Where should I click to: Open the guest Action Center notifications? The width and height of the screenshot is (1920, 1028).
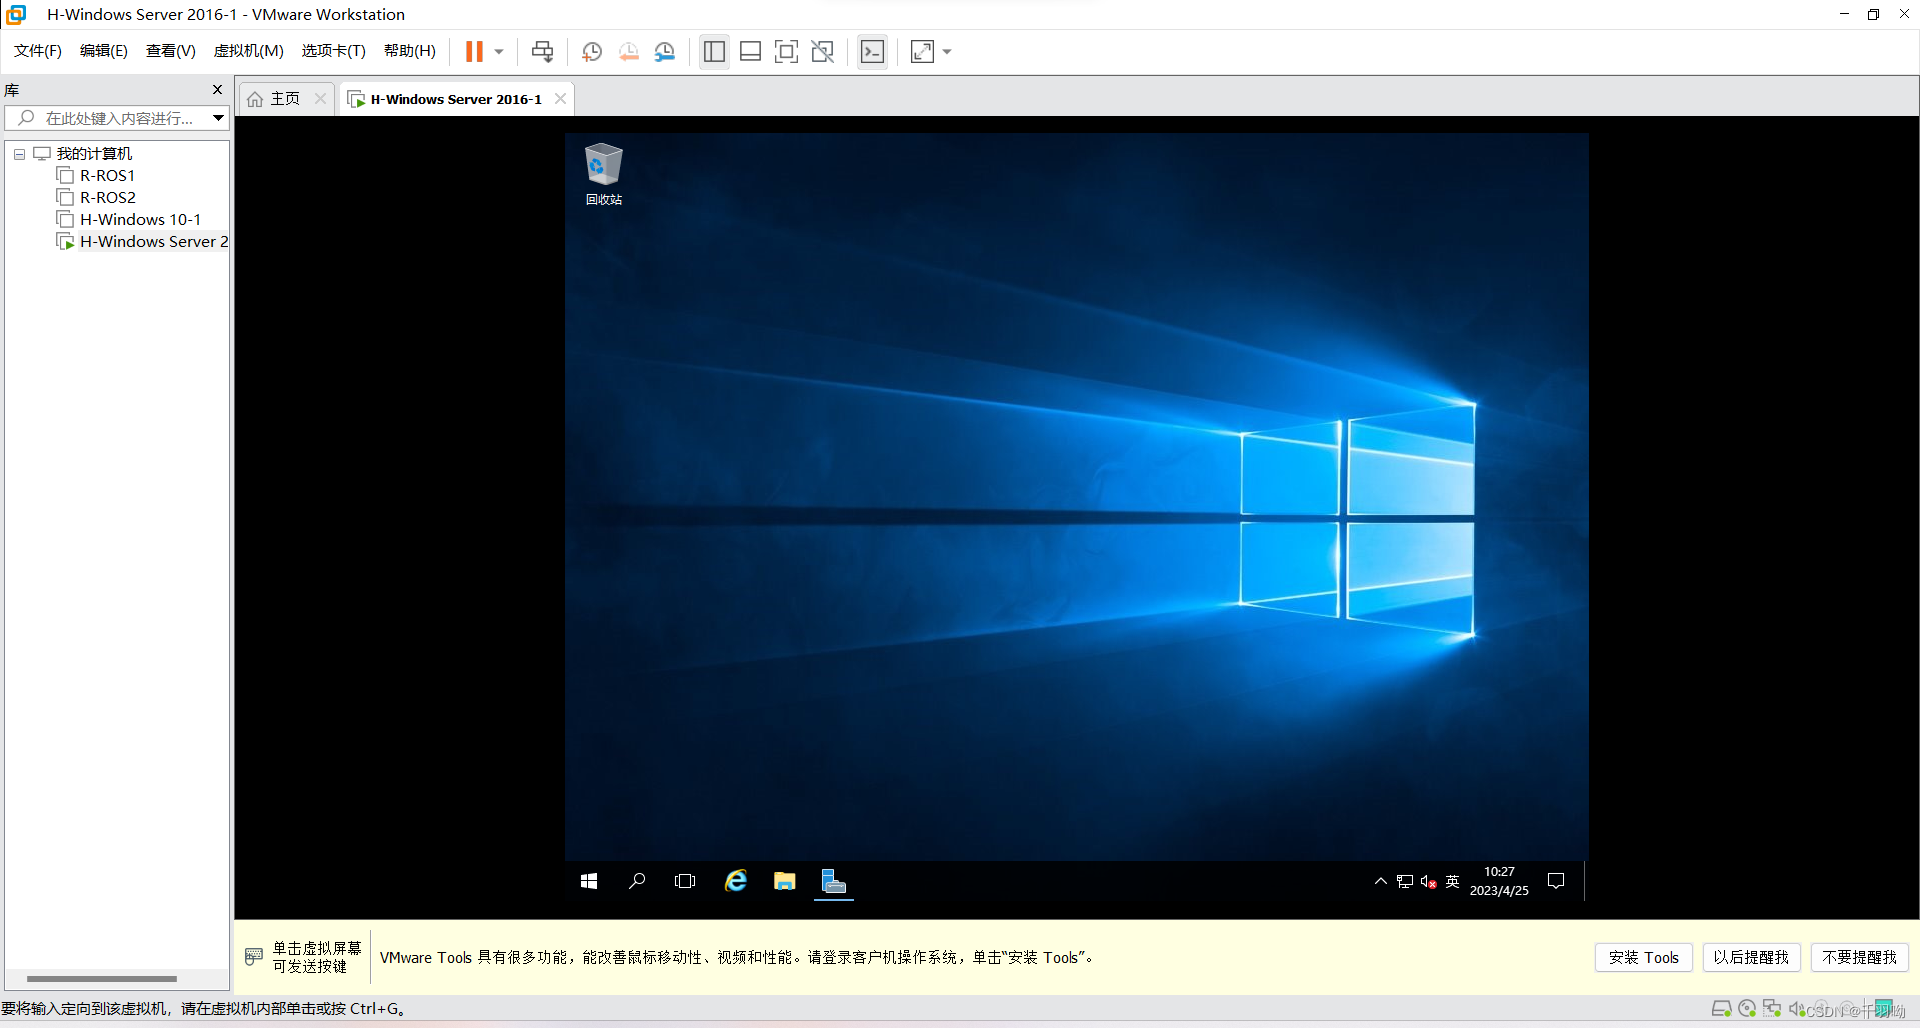tap(1556, 881)
